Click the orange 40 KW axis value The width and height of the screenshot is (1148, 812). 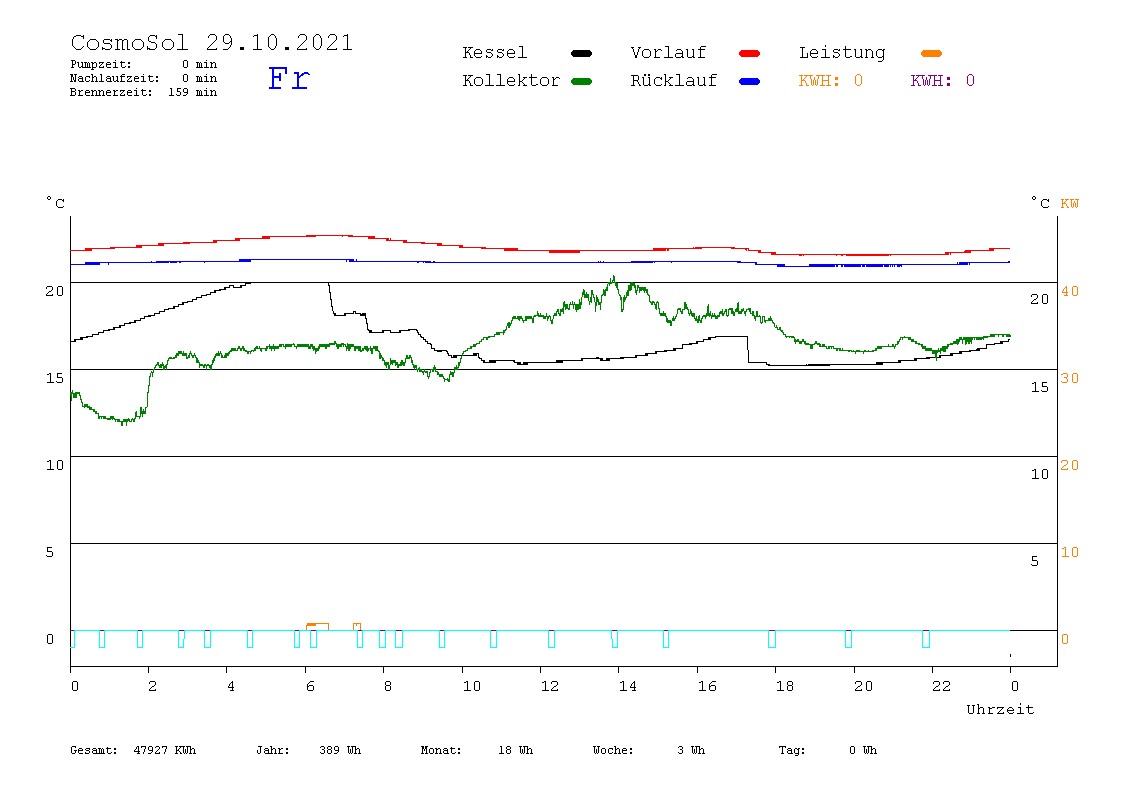[x=1070, y=291]
